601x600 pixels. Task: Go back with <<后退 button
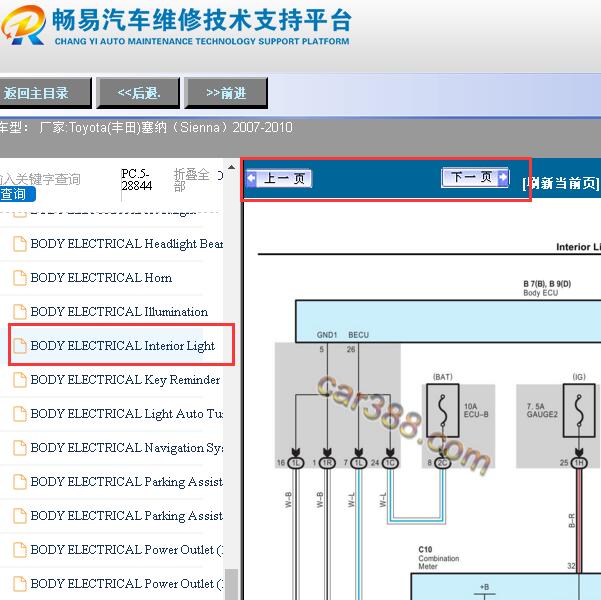[x=138, y=93]
